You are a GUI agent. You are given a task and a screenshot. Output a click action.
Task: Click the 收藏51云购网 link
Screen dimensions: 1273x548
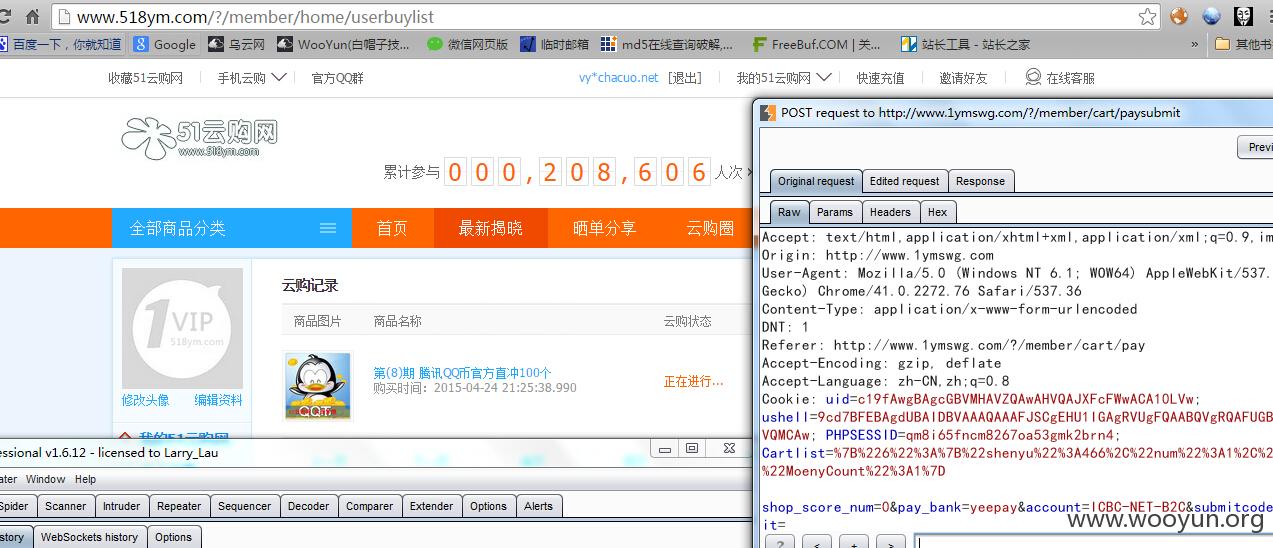pos(146,77)
